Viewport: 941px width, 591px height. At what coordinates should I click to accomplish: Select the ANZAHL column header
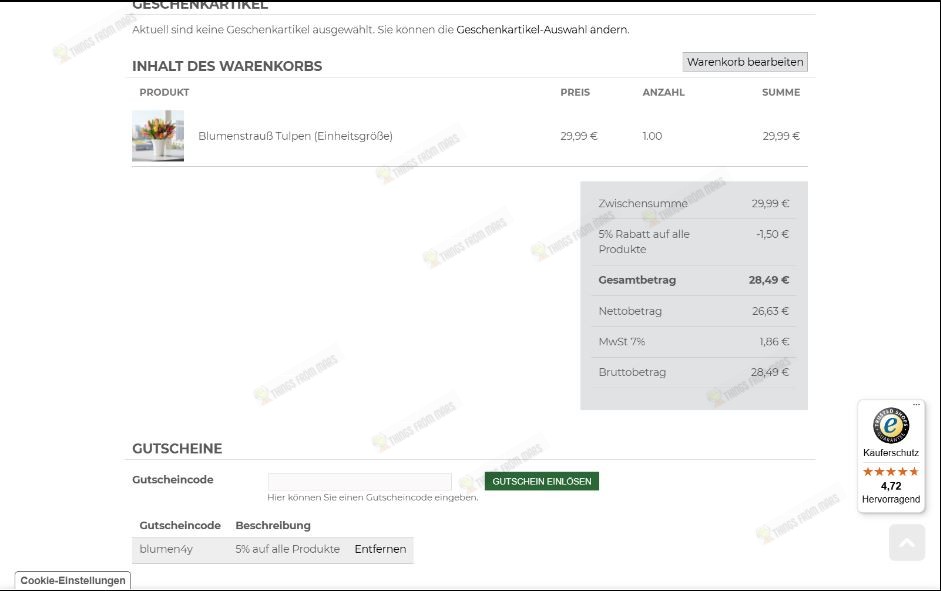pos(663,92)
